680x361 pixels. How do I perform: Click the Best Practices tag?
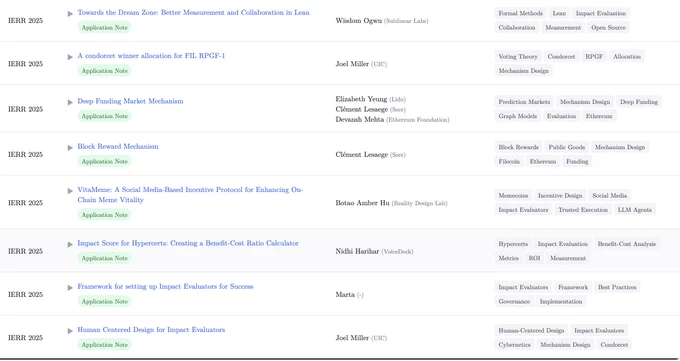tap(617, 287)
